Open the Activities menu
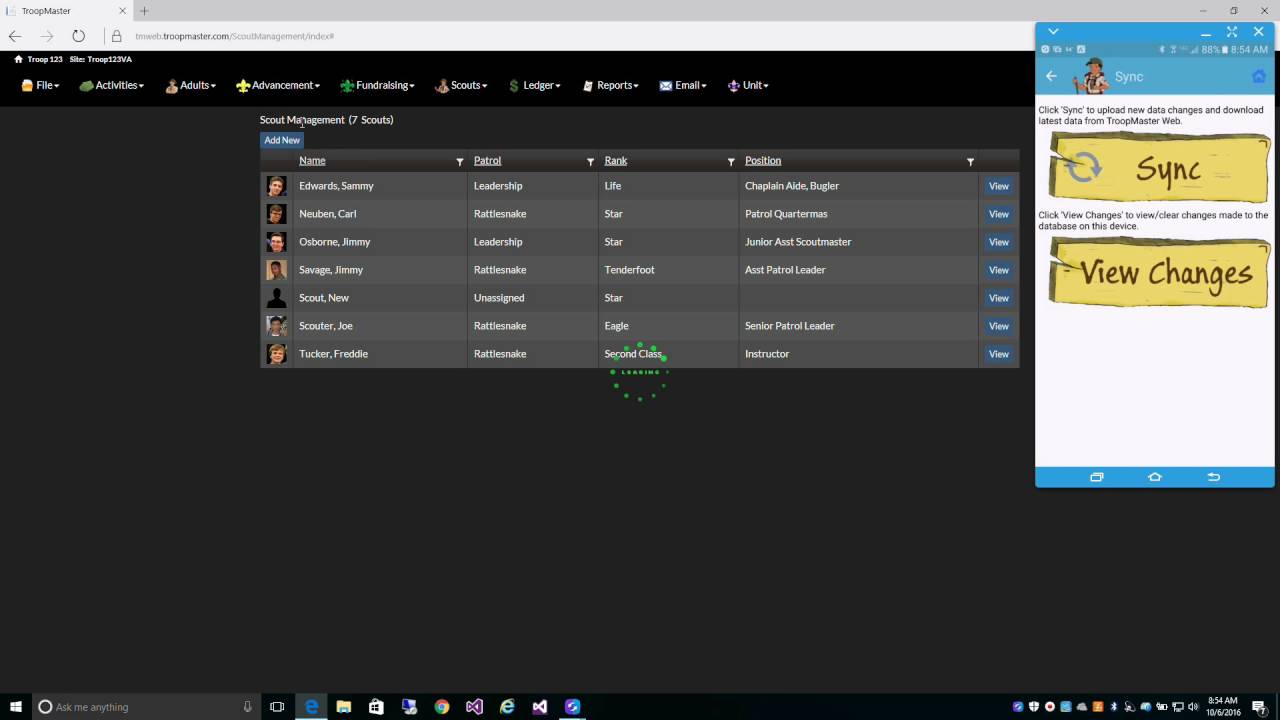 pyautogui.click(x=111, y=86)
